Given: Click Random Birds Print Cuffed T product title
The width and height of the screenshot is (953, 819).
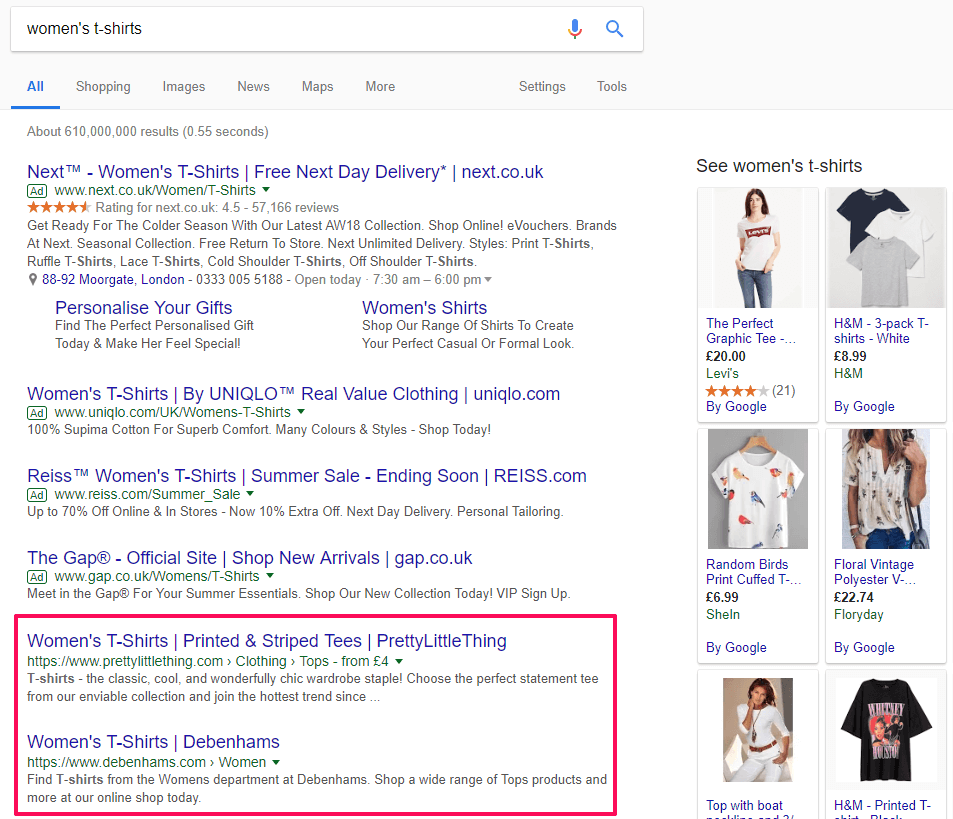Looking at the screenshot, I should (x=754, y=572).
